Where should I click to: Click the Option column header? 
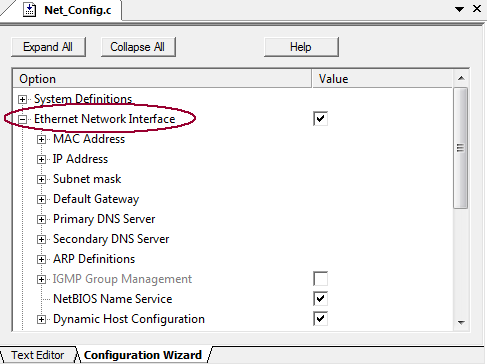tap(162, 79)
